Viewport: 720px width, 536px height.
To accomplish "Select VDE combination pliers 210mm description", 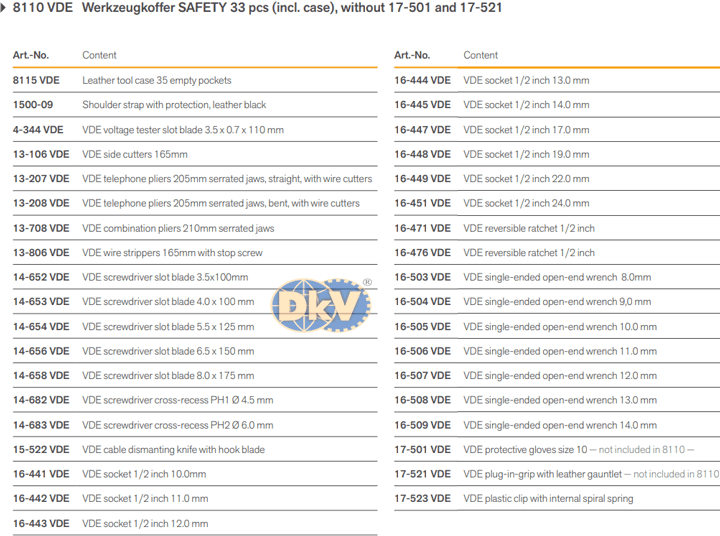I will (x=177, y=228).
